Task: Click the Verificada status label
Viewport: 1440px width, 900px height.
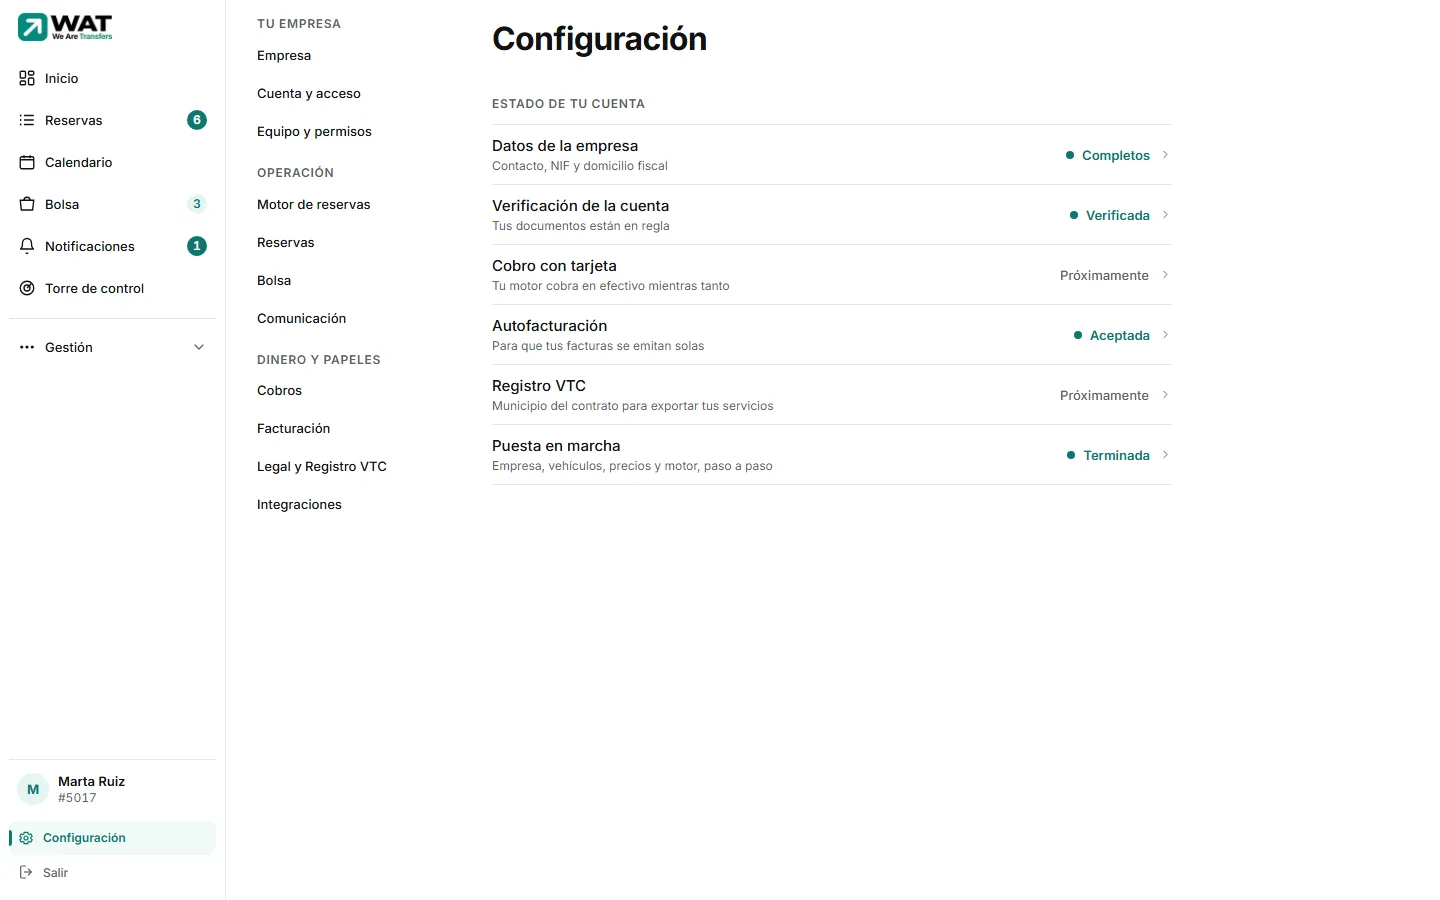Action: point(1118,215)
